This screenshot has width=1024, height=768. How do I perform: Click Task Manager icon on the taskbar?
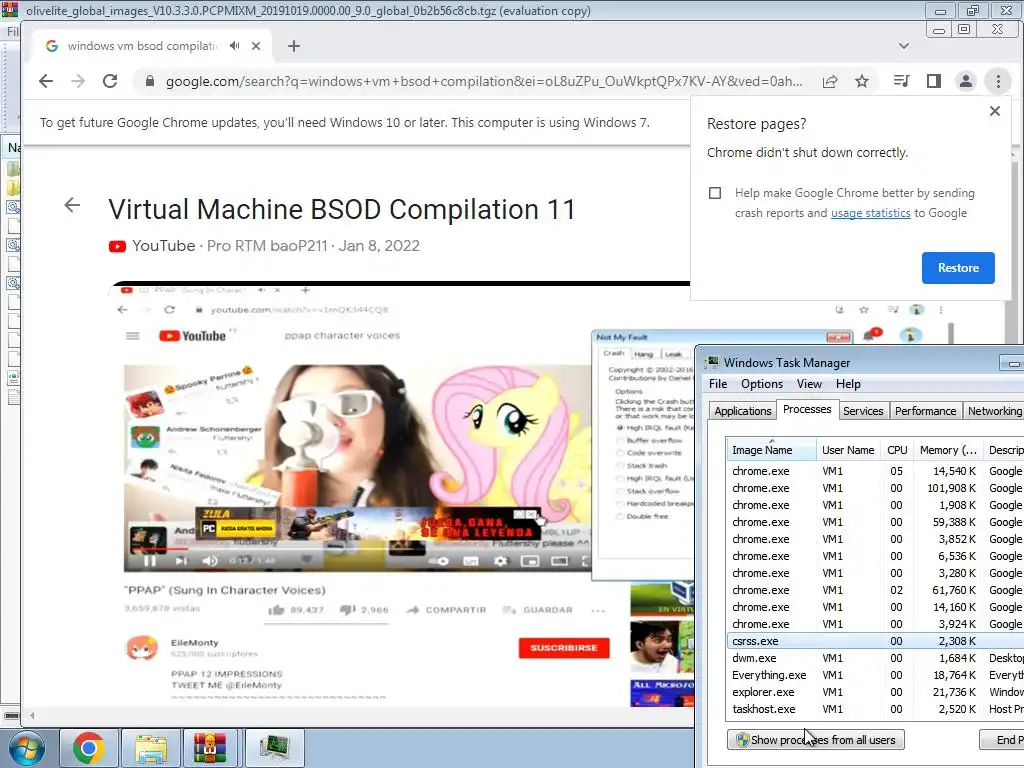tap(274, 748)
